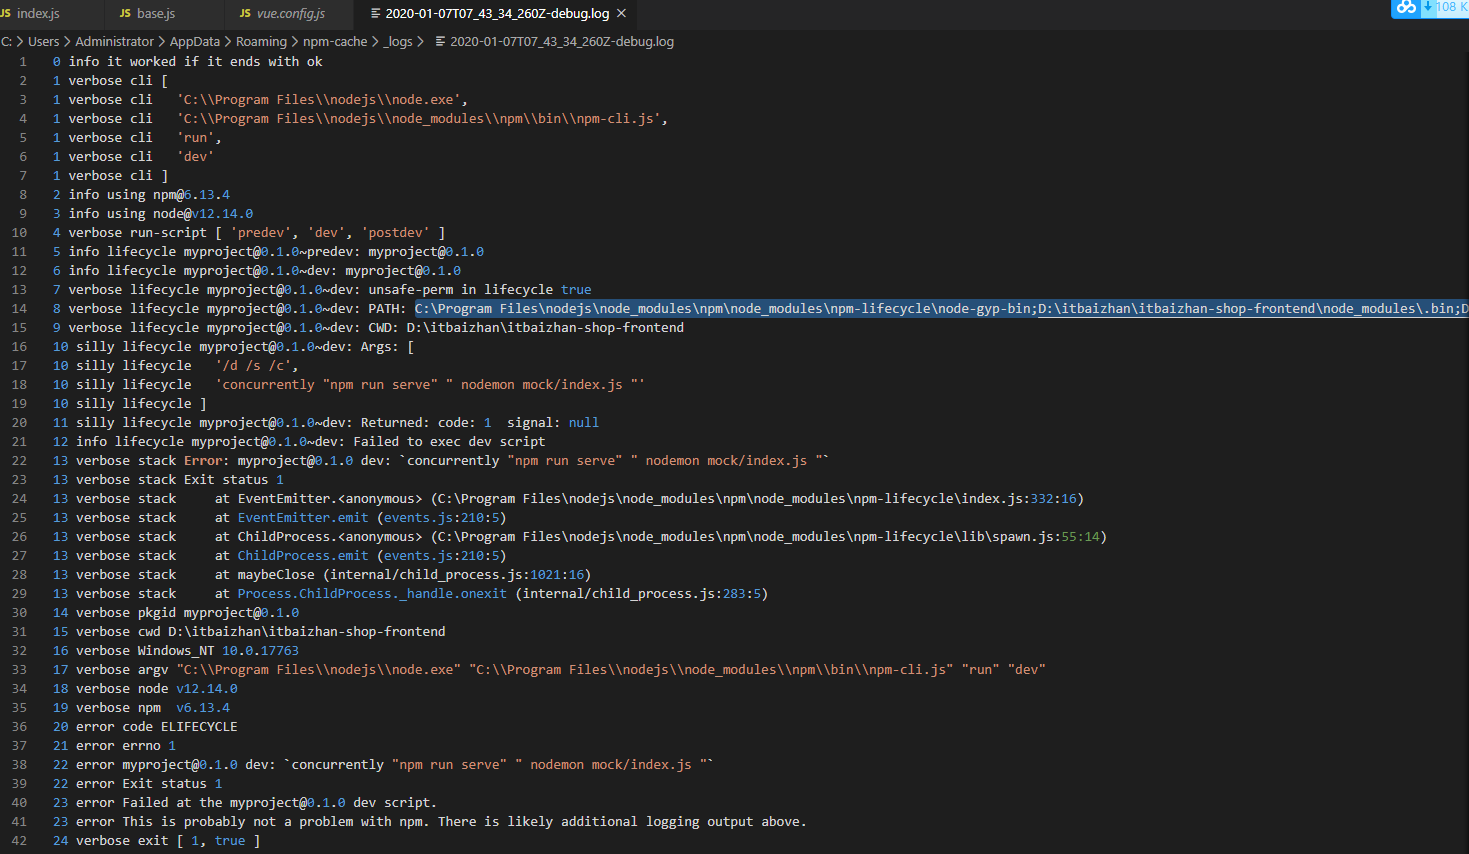The image size is (1469, 854).
Task: Click the 'npm-cli.js' path string on line 4
Action: 422,119
